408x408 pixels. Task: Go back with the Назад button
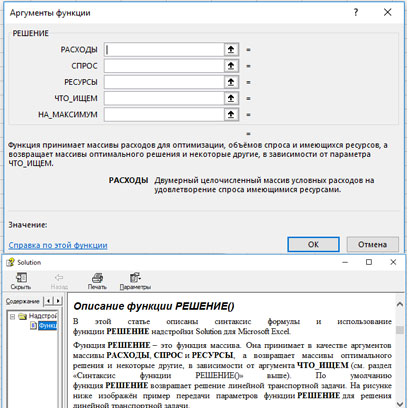coord(59,281)
